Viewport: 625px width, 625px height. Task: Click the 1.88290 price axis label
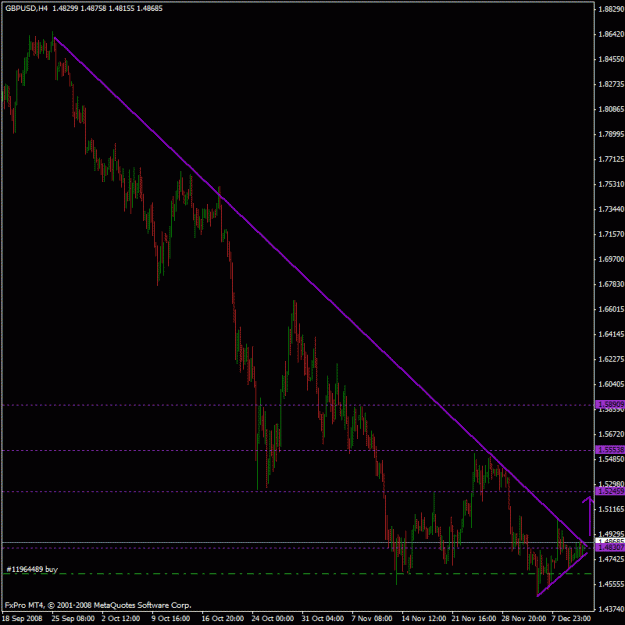coord(611,9)
